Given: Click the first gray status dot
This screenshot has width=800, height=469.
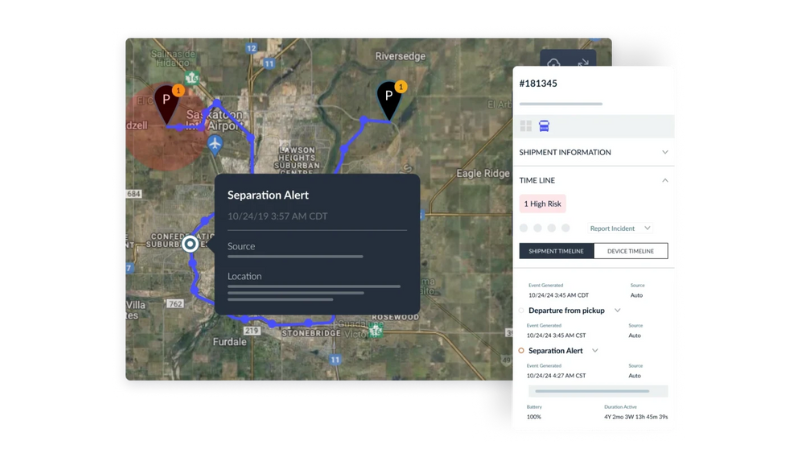Looking at the screenshot, I should coord(525,228).
